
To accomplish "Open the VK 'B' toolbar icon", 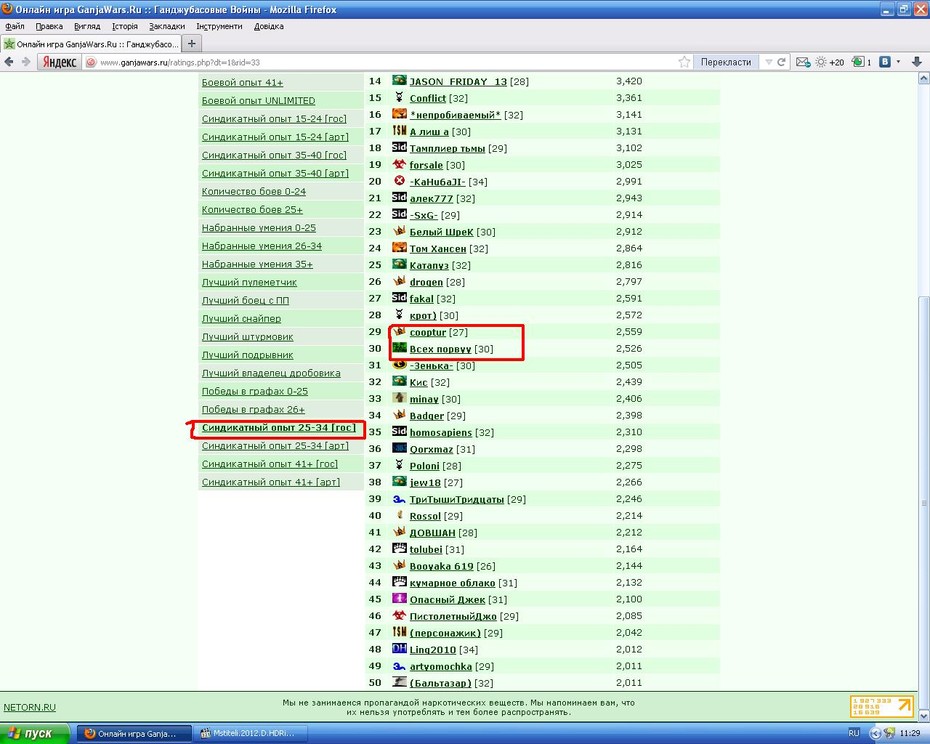I will click(885, 62).
